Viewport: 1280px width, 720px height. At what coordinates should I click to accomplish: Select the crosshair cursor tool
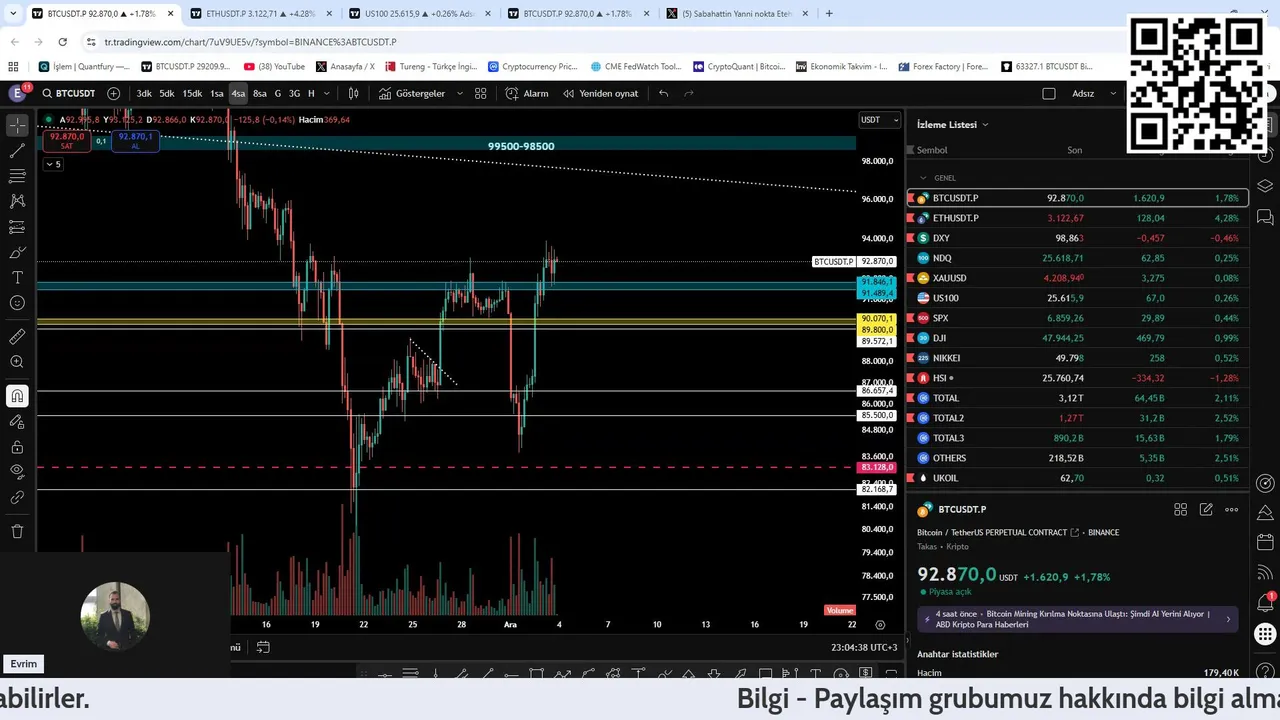tap(17, 125)
